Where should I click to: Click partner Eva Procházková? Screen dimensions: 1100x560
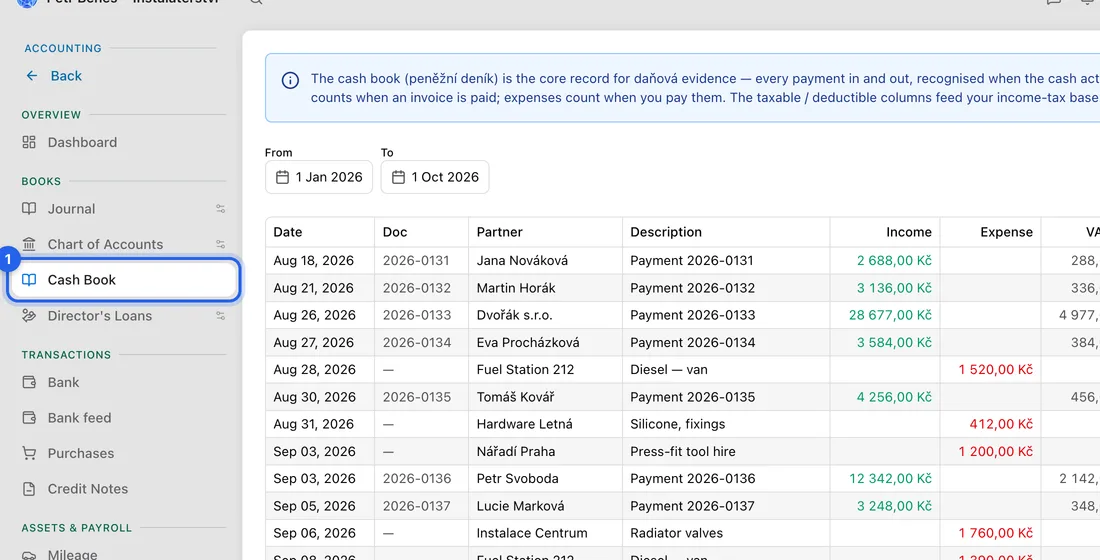(528, 342)
